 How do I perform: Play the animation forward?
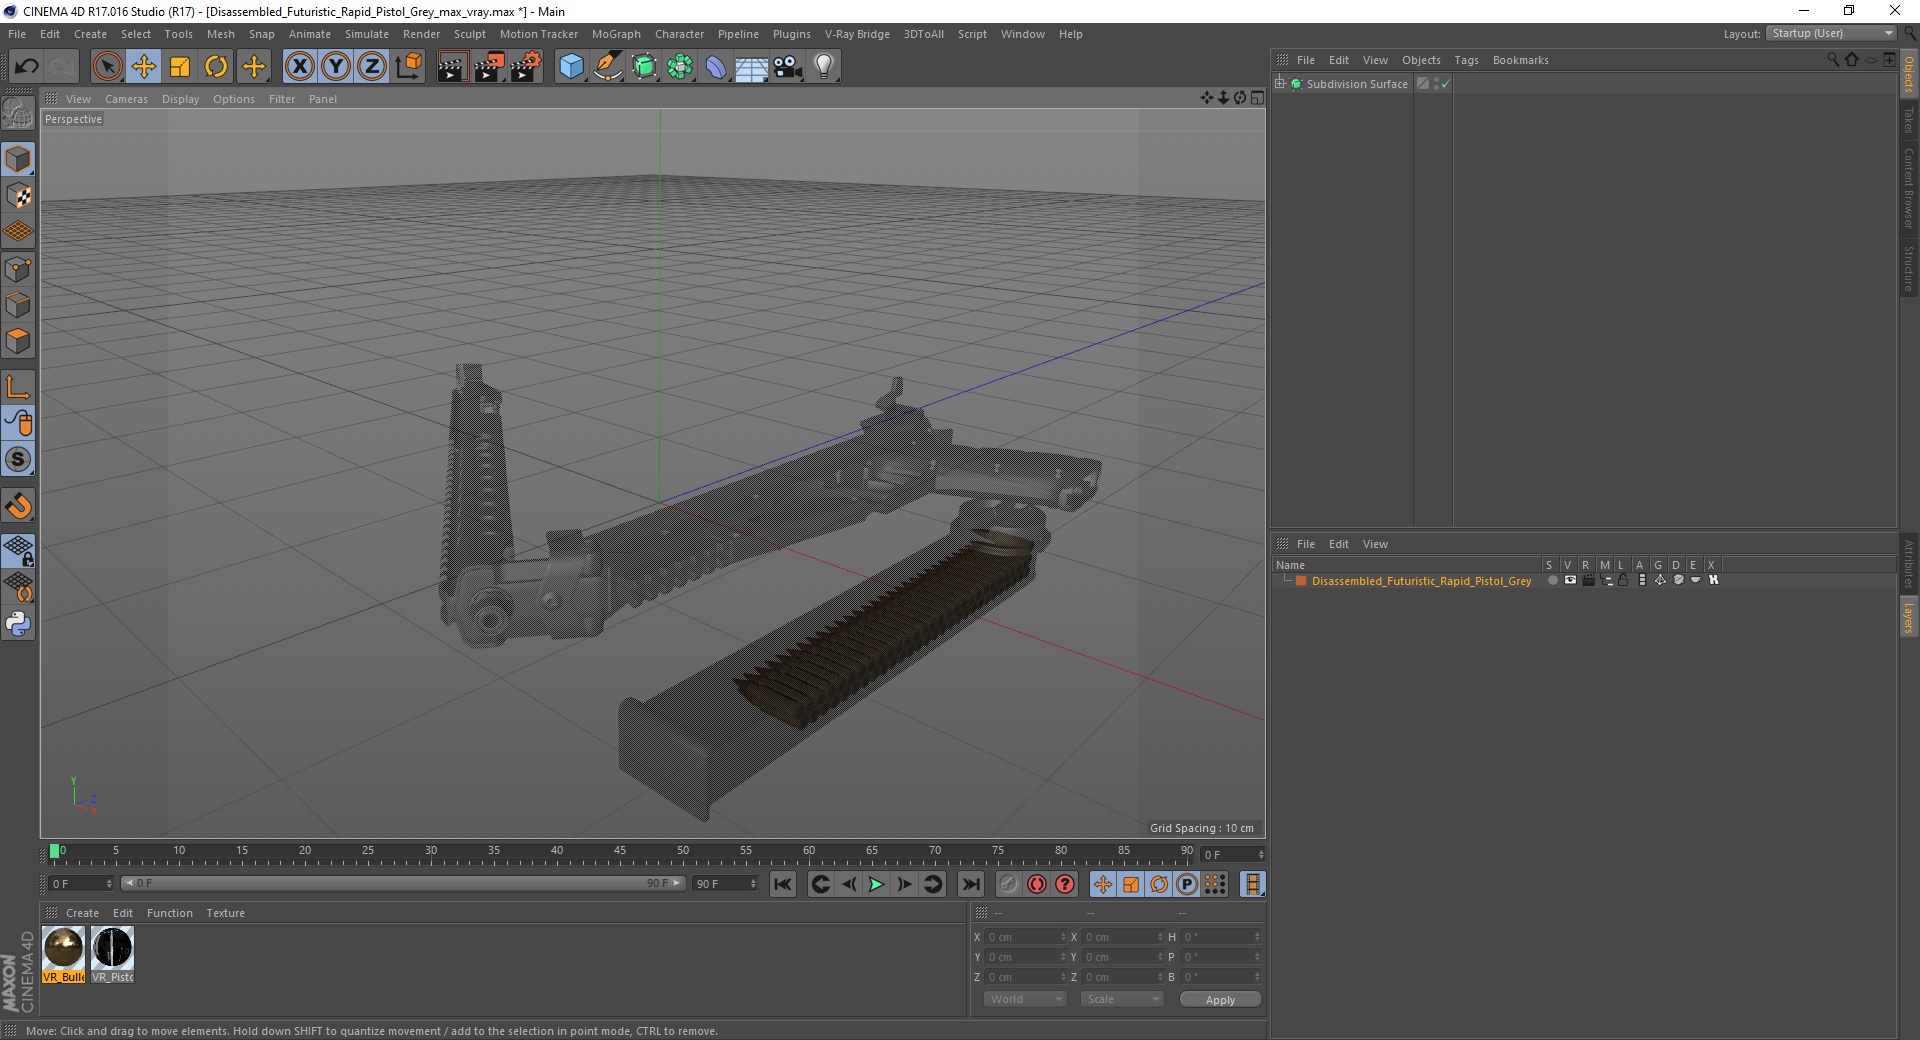(876, 884)
